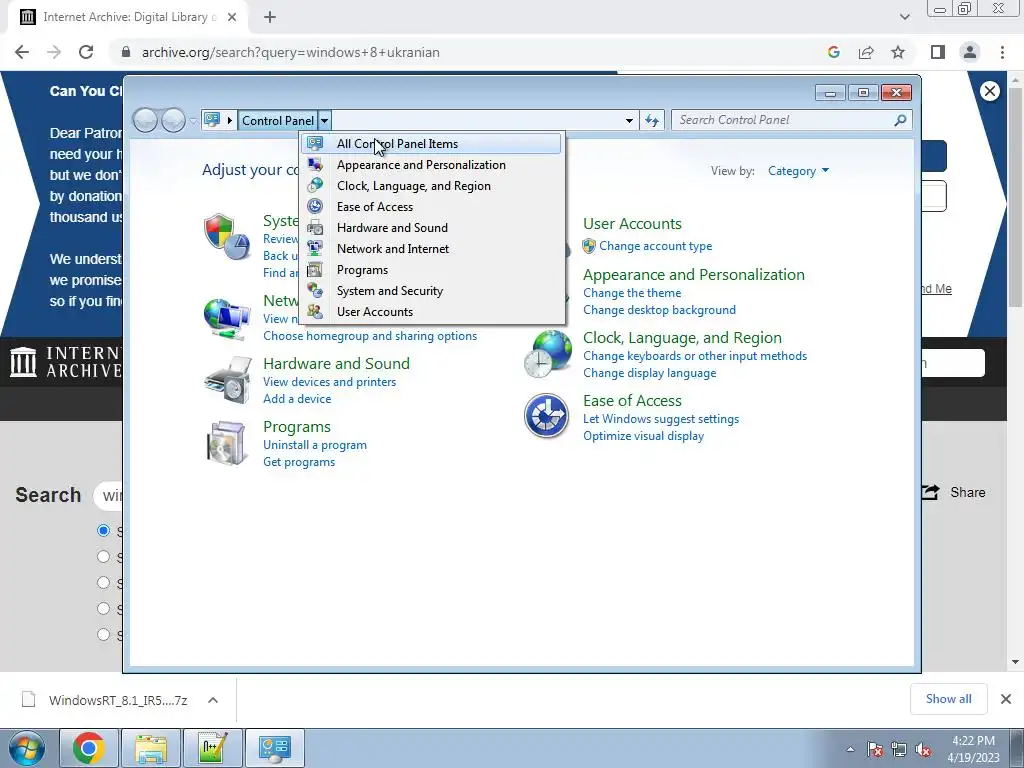Open Change display language link
Image resolution: width=1024 pixels, height=768 pixels.
650,373
